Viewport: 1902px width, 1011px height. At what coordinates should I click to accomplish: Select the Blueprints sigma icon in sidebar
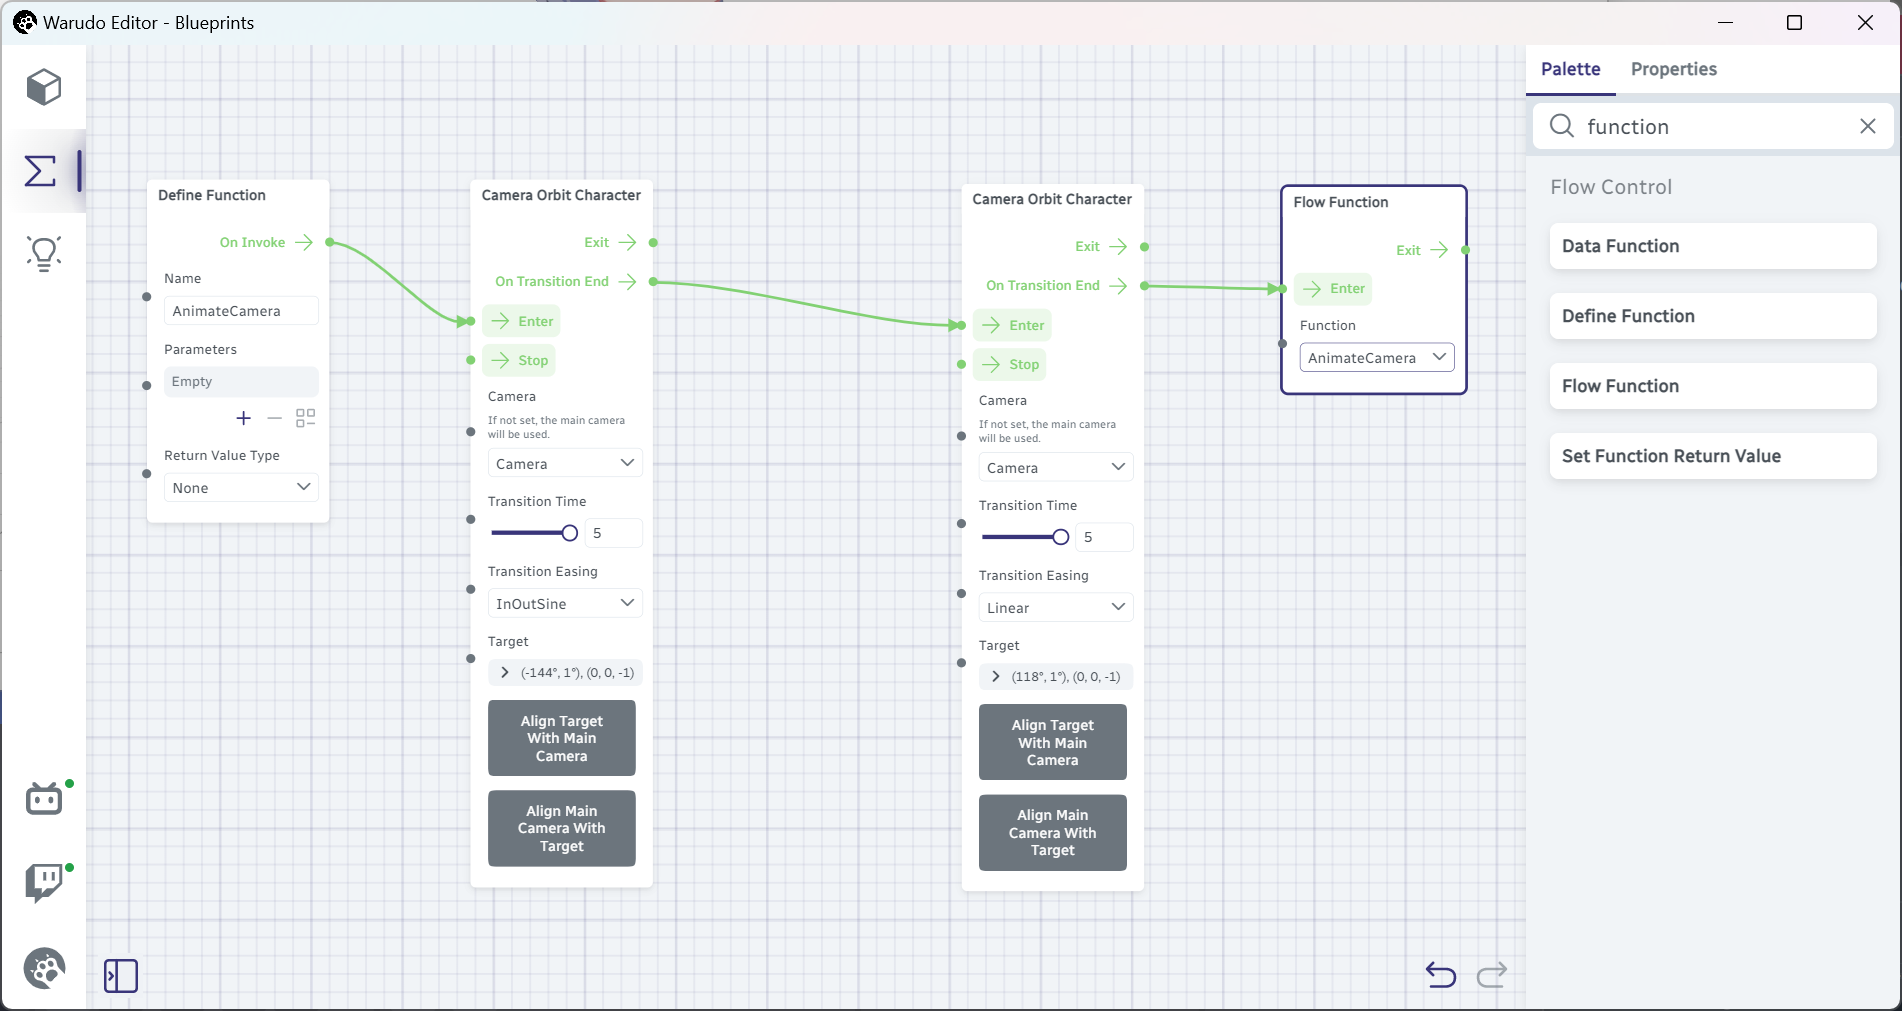(x=41, y=171)
